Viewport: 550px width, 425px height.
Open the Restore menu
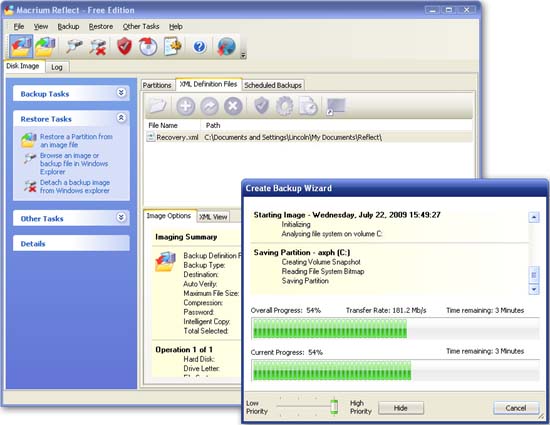point(101,27)
